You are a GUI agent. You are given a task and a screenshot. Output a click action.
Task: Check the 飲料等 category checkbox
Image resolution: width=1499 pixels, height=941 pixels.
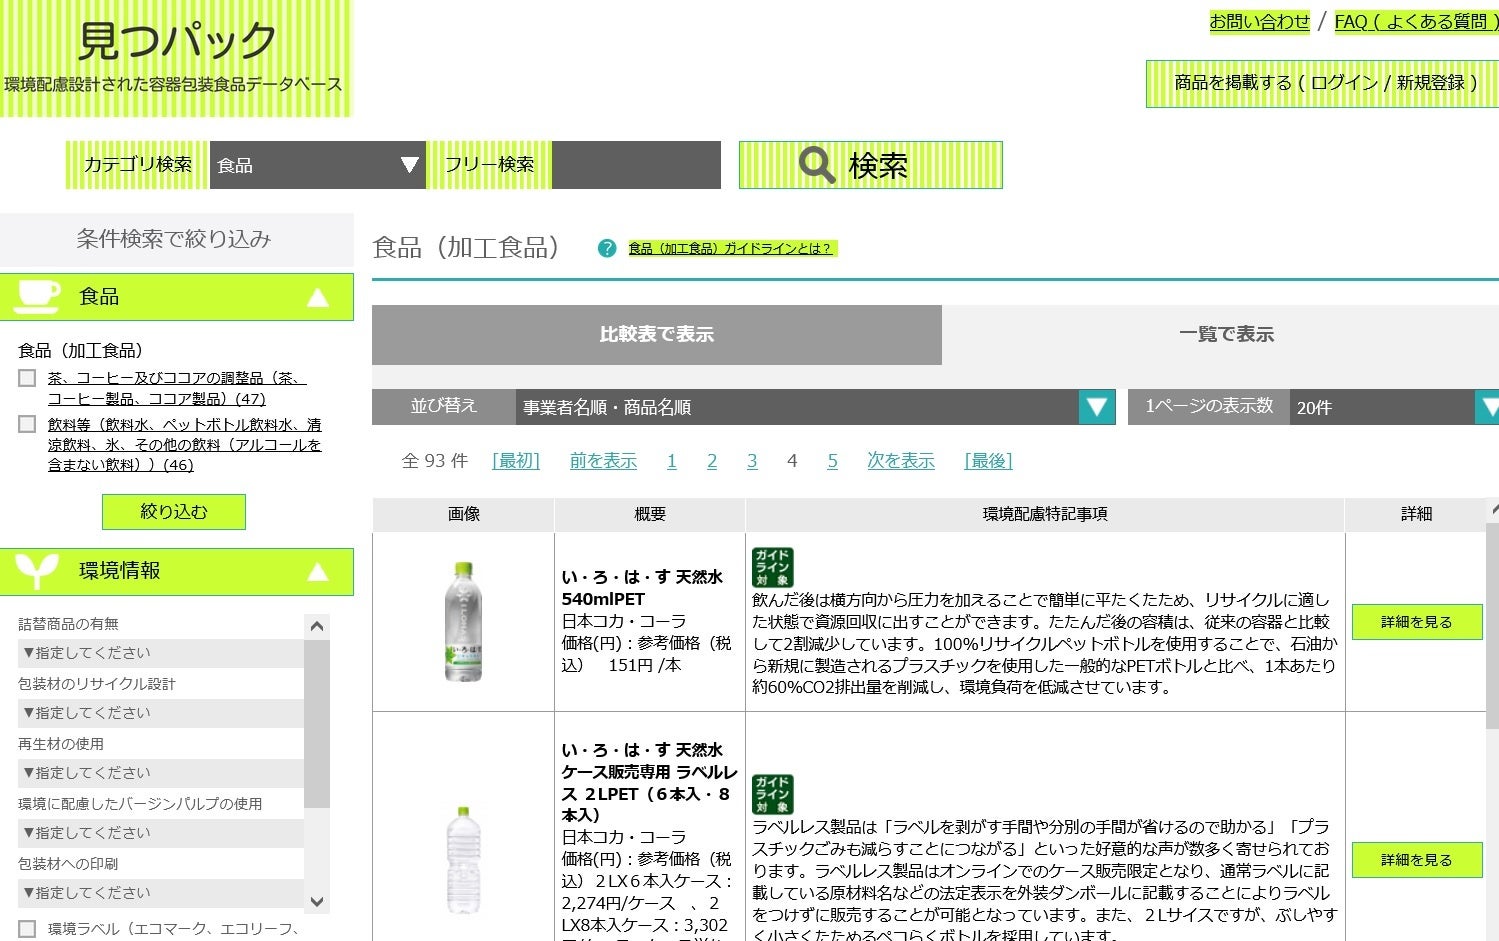[27, 425]
